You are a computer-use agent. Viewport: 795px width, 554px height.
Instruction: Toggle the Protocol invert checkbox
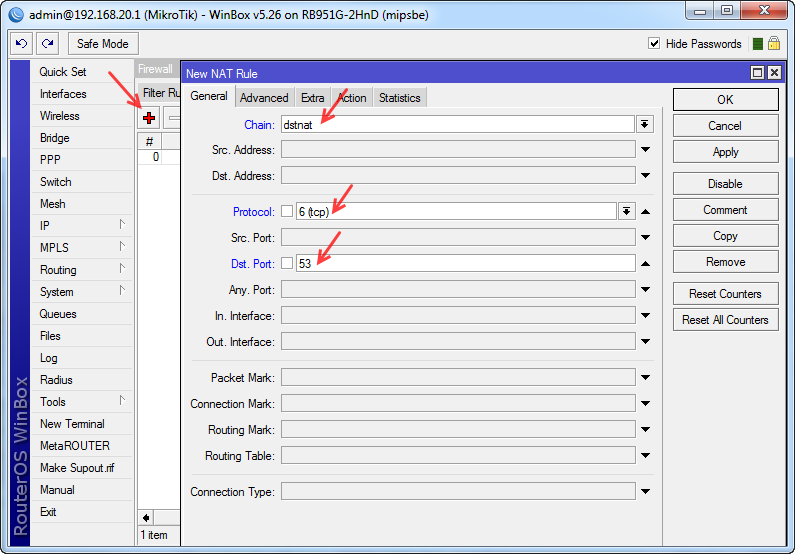pyautogui.click(x=287, y=212)
